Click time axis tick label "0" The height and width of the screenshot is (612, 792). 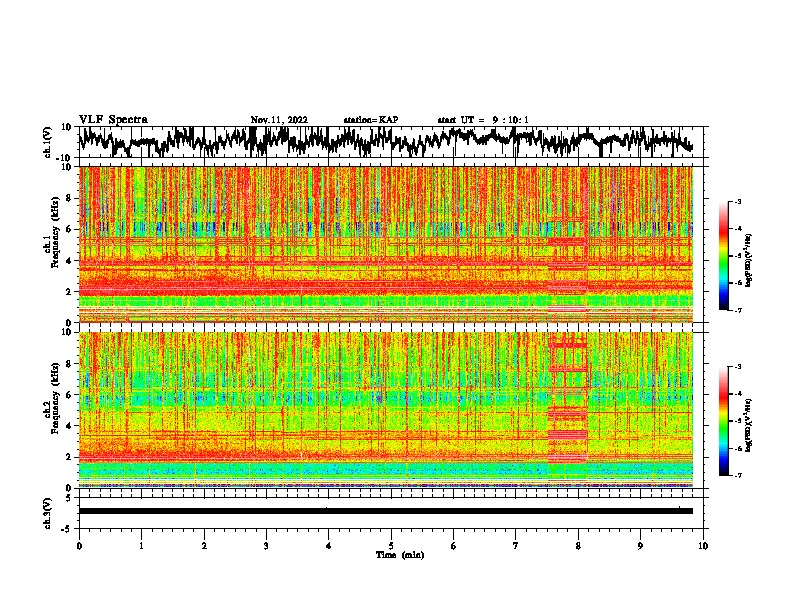[x=79, y=546]
